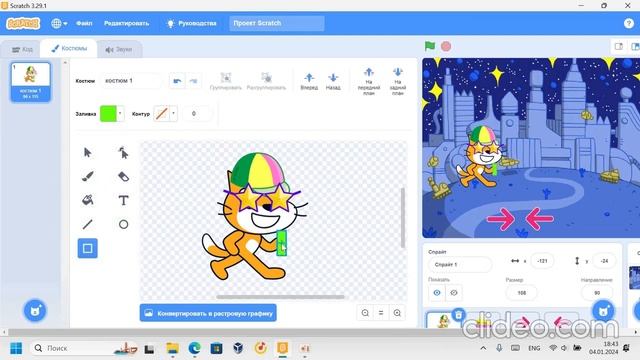The image size is (640, 360).
Task: Click the canvas vertical scrollbar
Action: (x=403, y=218)
